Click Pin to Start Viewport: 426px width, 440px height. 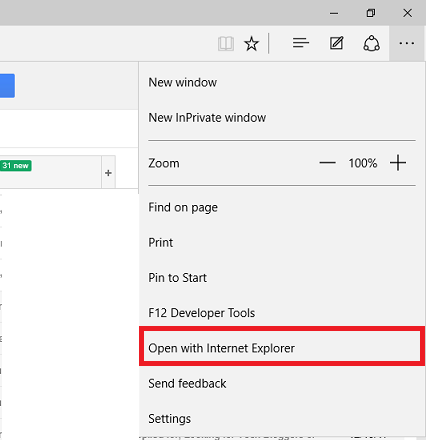(282, 278)
